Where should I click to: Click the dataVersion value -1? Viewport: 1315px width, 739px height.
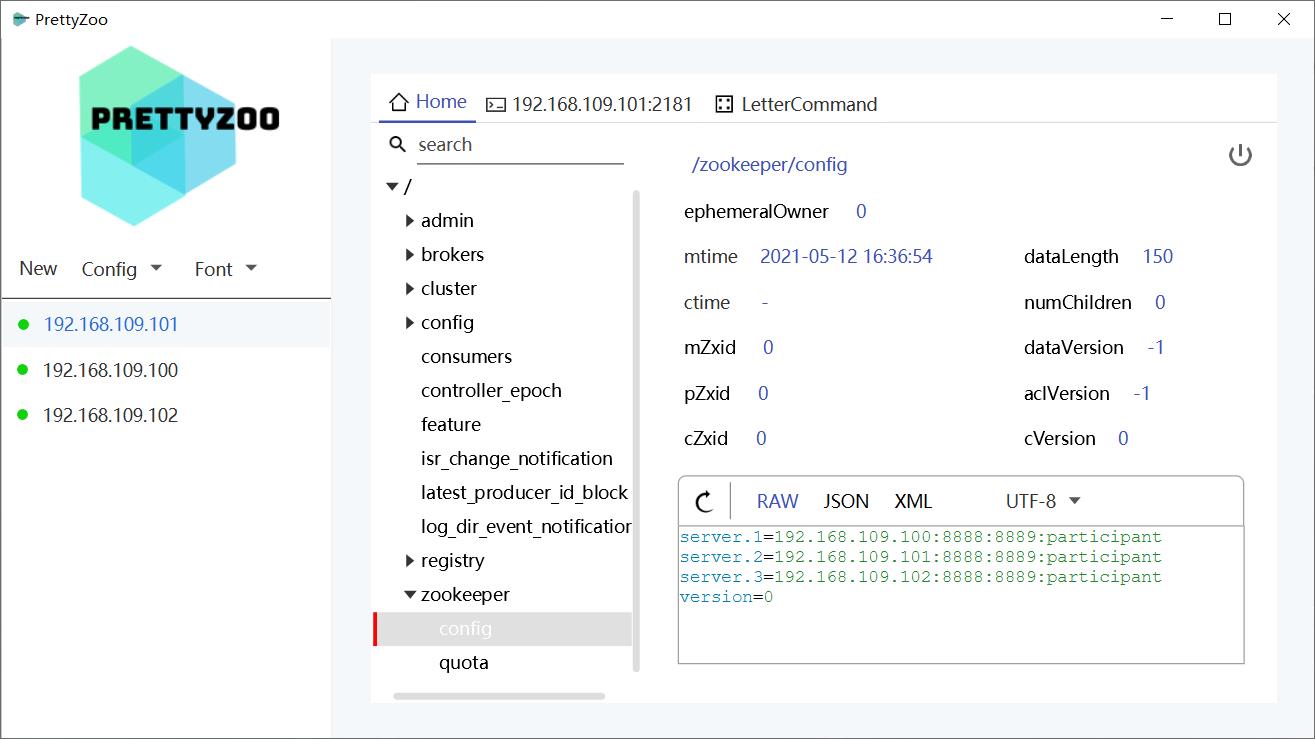tap(1156, 348)
